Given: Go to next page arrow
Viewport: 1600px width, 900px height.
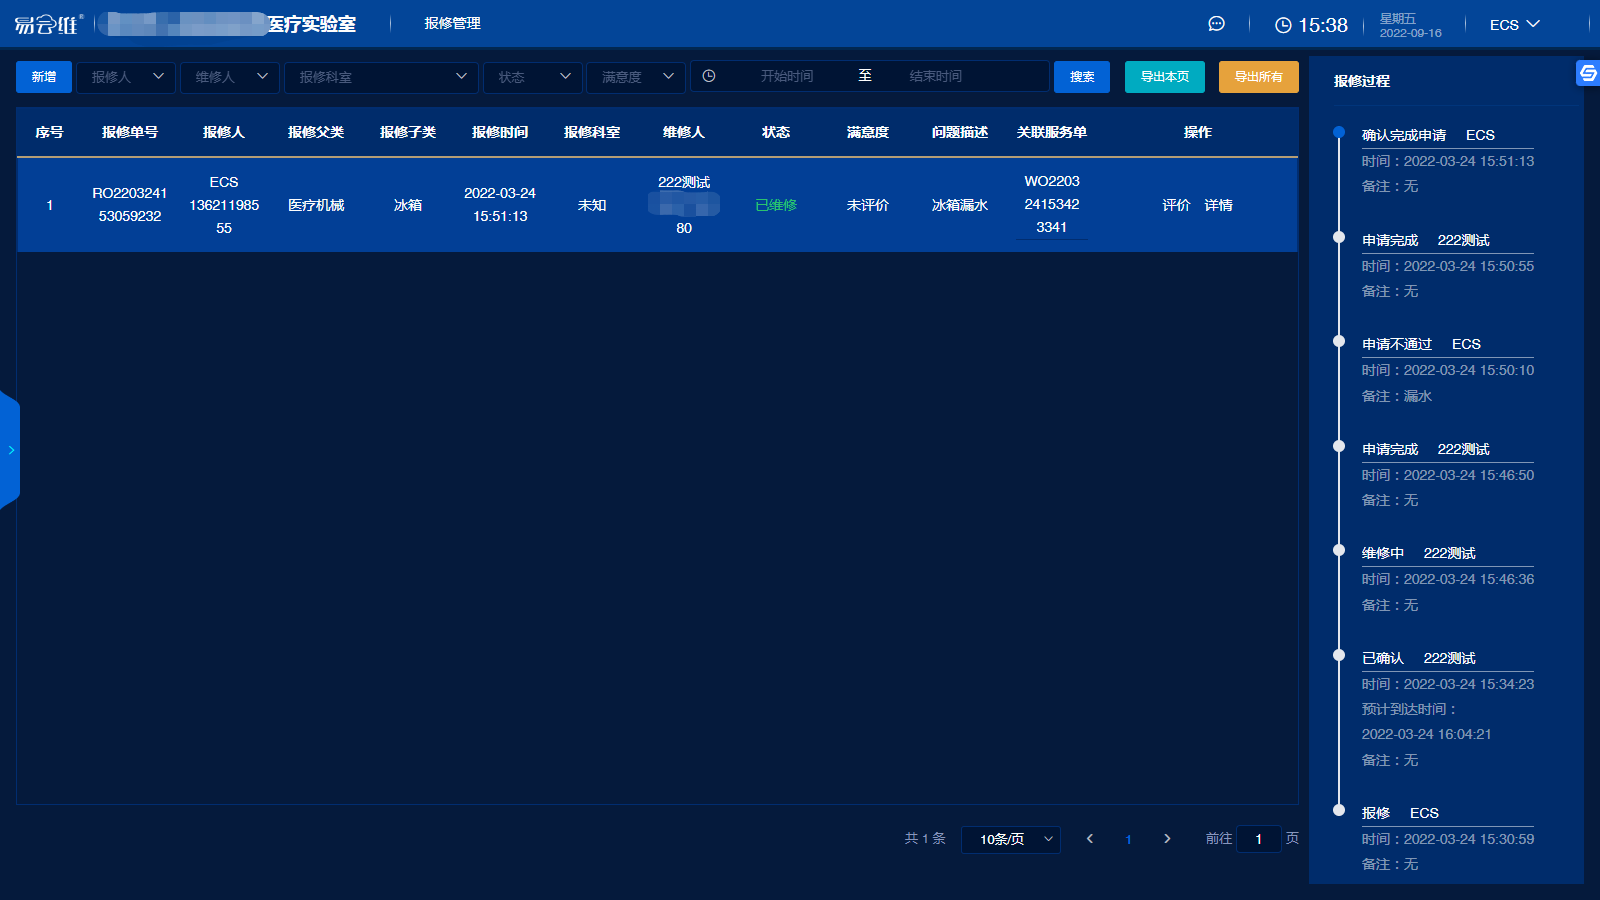Looking at the screenshot, I should [x=1167, y=839].
